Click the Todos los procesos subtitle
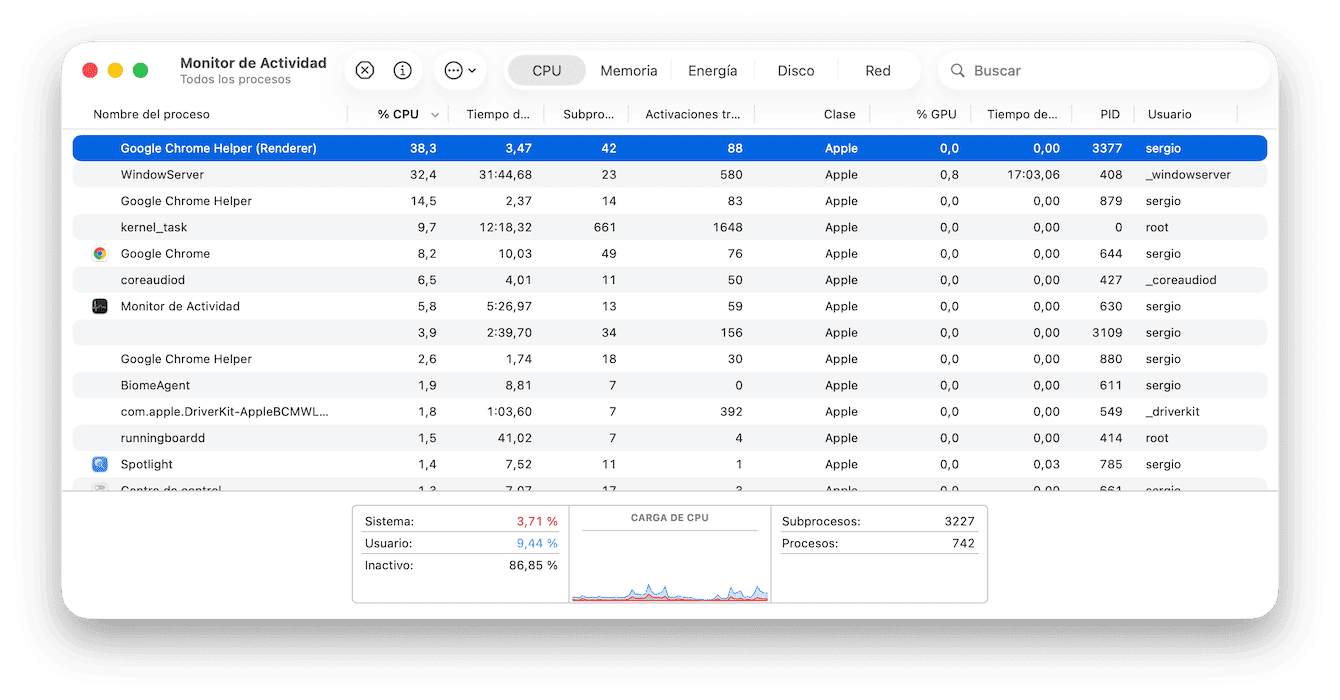This screenshot has height=700, width=1340. click(x=235, y=80)
